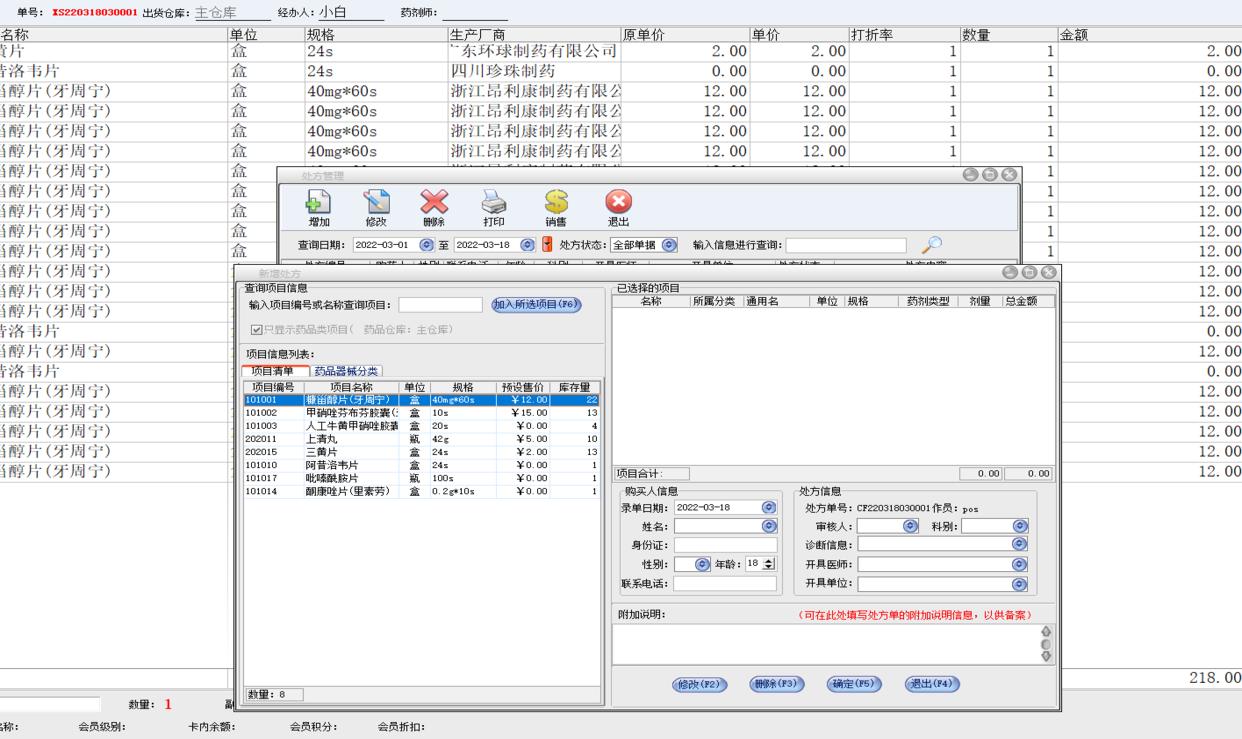Open the 处方状态 全部单据 dropdown
The width and height of the screenshot is (1242, 739).
[669, 245]
